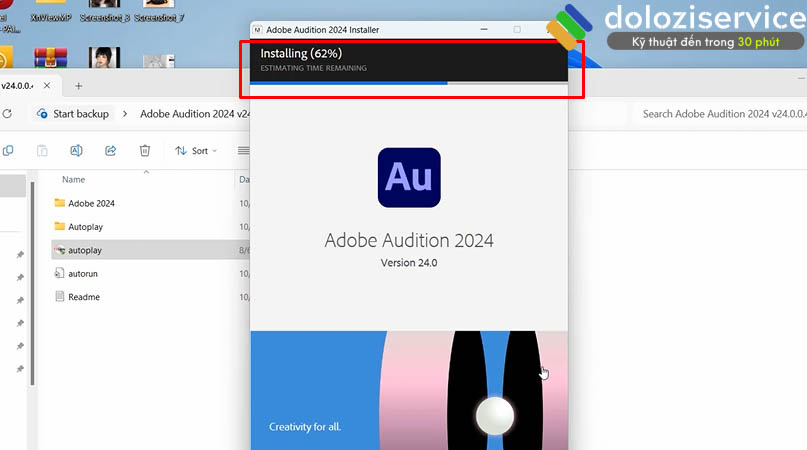
Task: Click the Version 24.0 text
Action: [x=409, y=263]
